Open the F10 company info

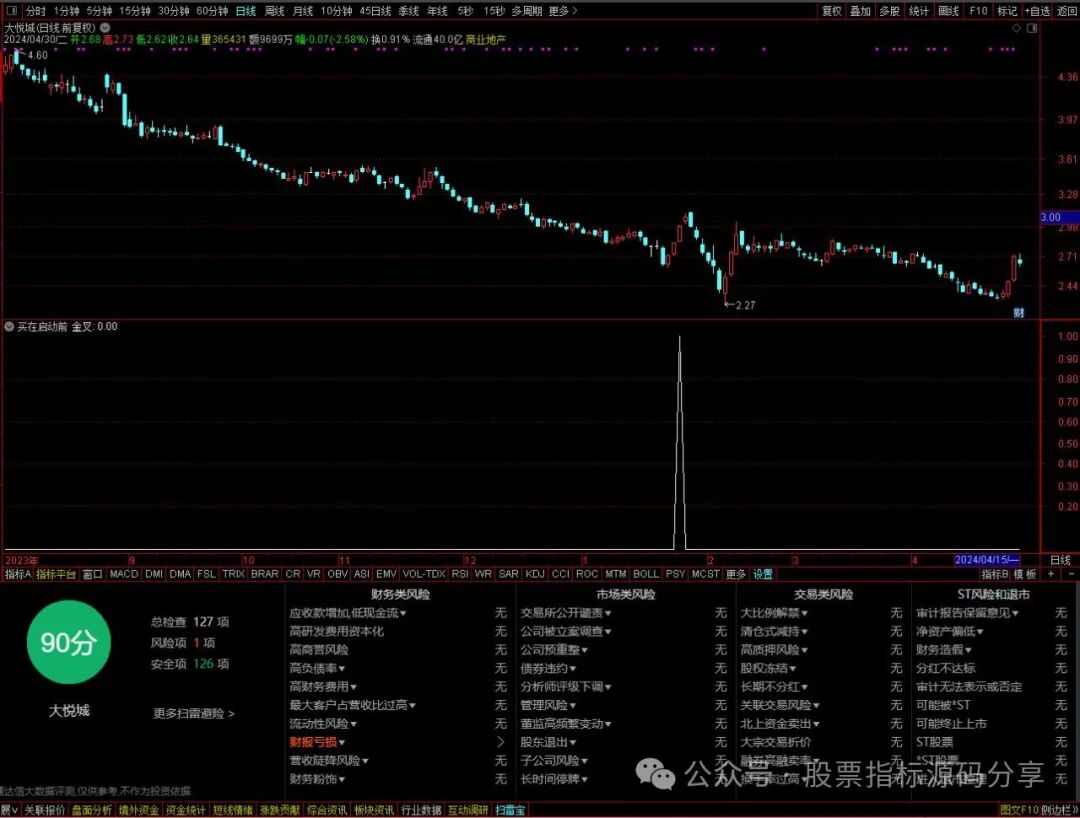click(x=978, y=11)
